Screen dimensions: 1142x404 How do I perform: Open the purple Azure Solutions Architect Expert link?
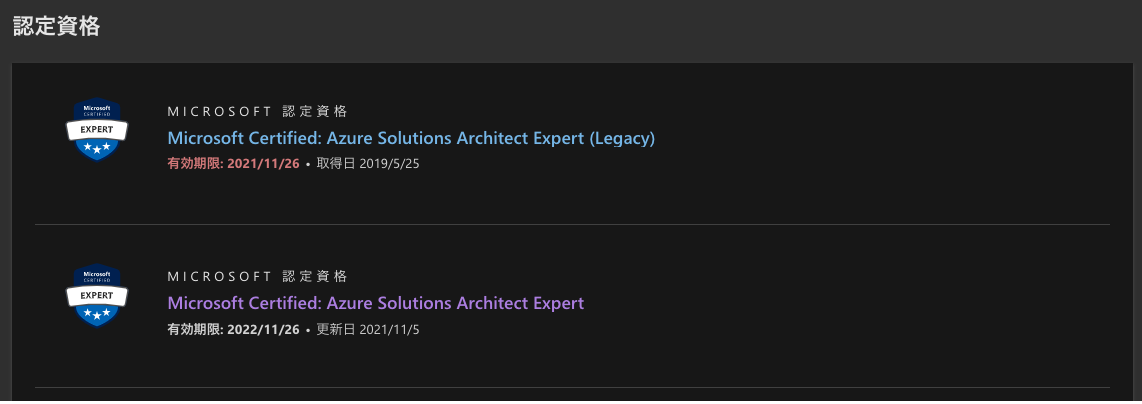pos(375,303)
